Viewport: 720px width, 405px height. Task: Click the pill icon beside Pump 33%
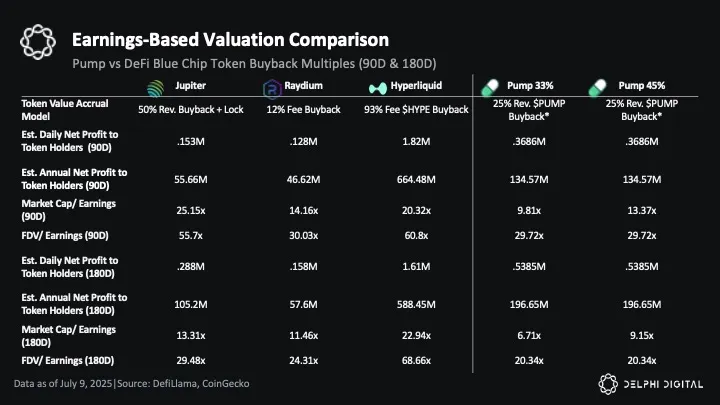click(492, 87)
